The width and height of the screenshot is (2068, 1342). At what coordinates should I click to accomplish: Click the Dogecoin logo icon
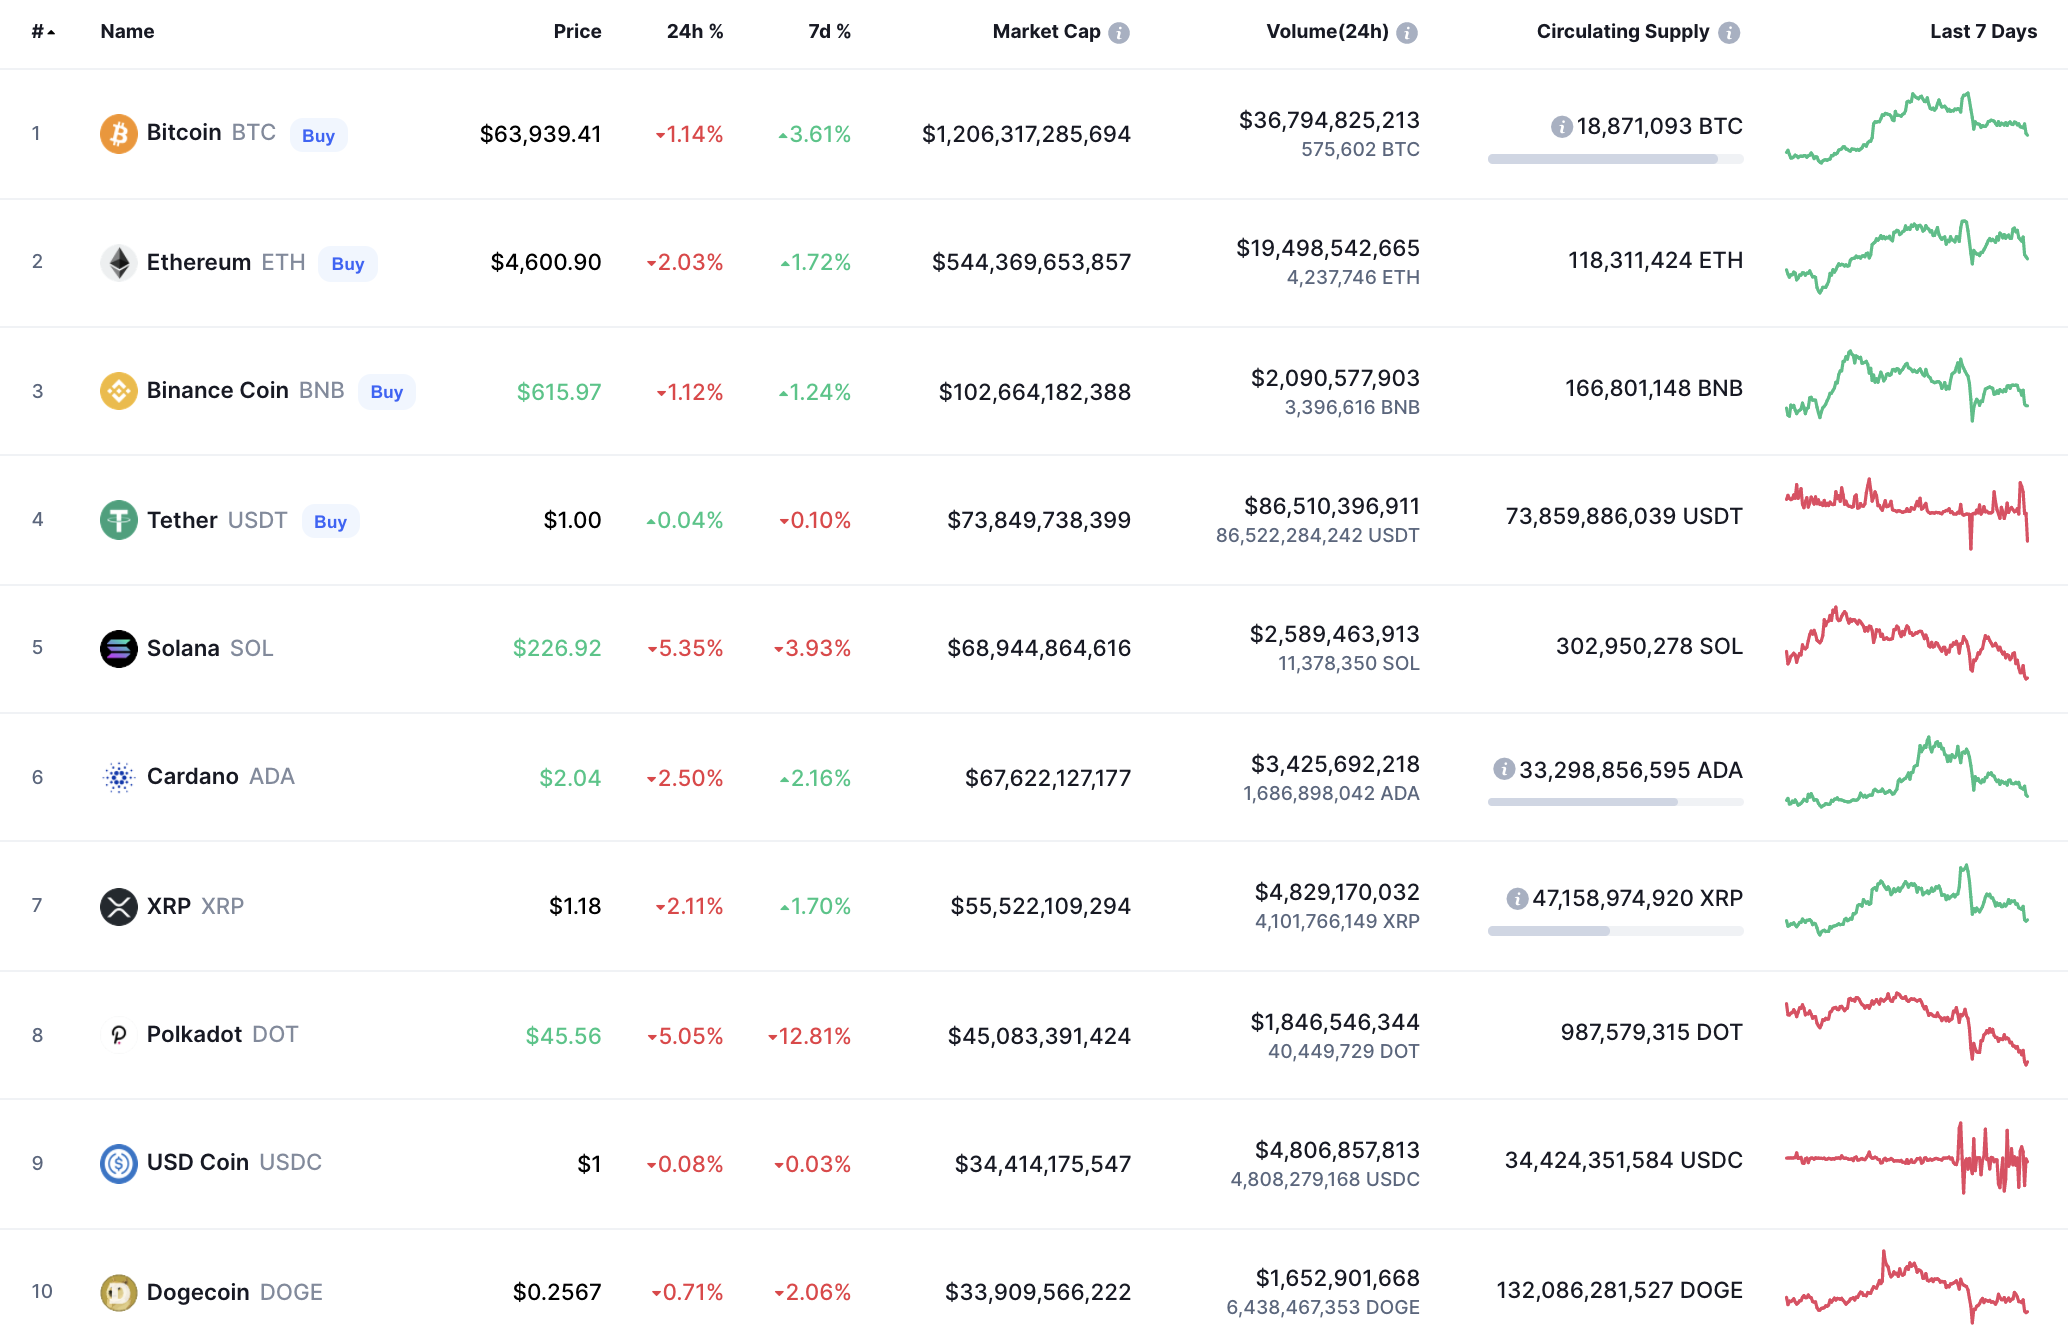[118, 1292]
